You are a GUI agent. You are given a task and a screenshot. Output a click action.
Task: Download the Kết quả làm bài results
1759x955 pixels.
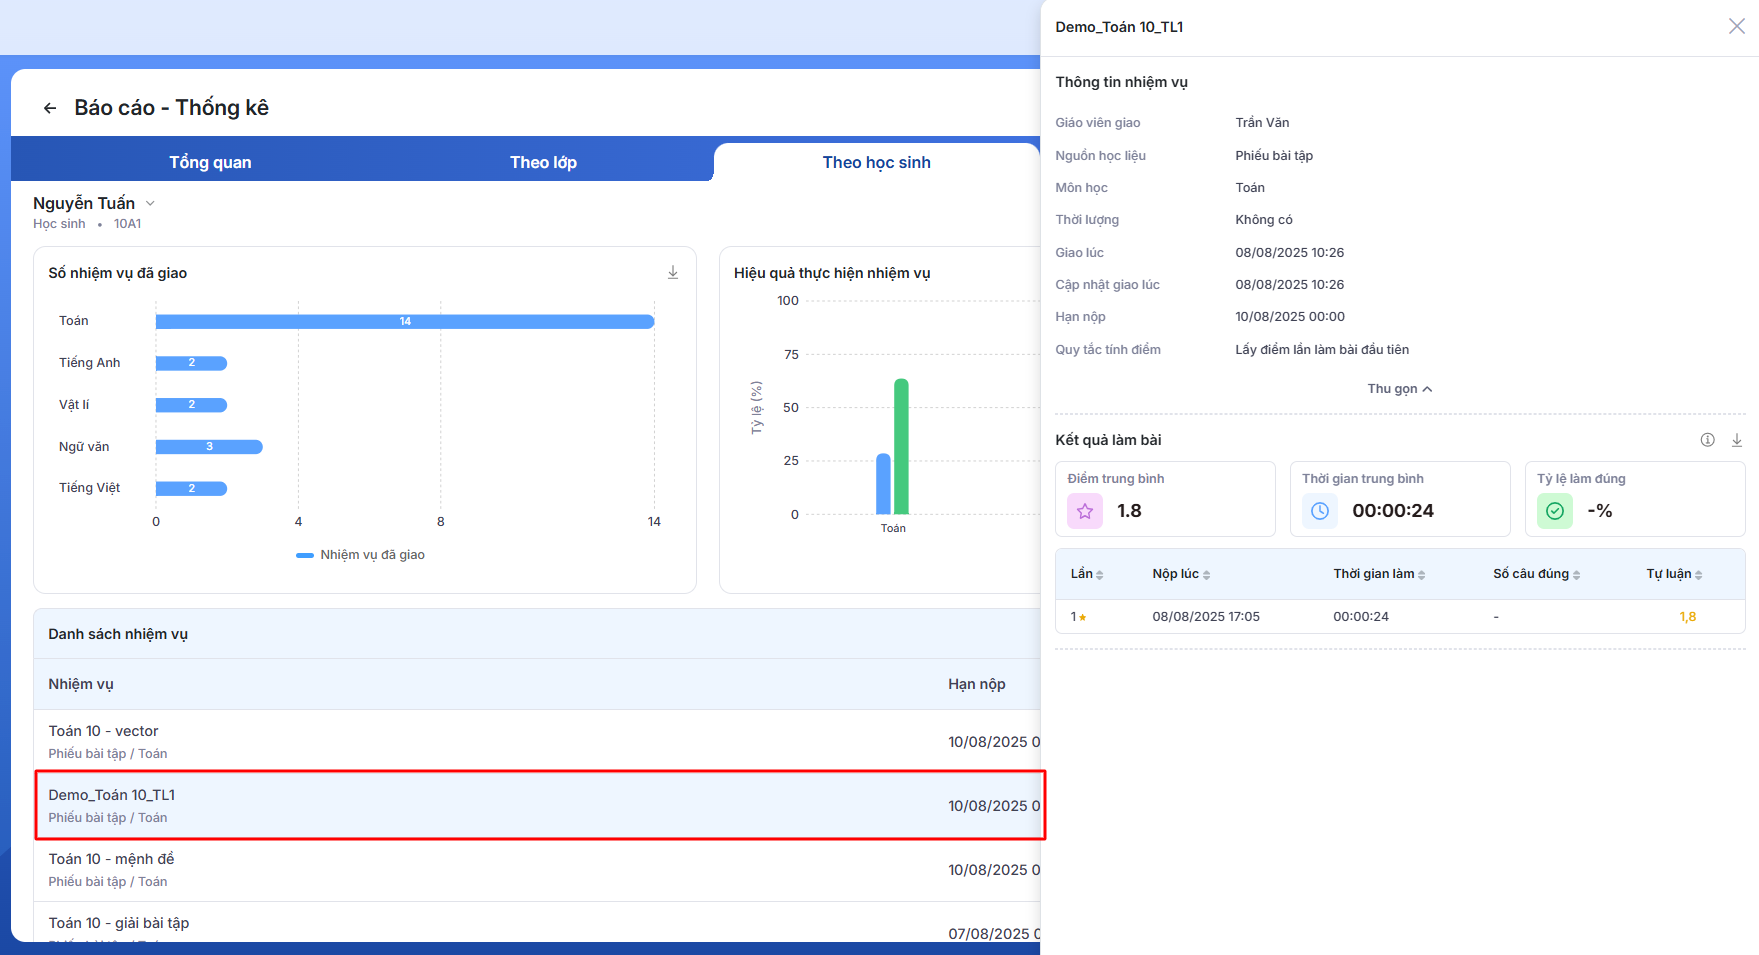[1737, 440]
